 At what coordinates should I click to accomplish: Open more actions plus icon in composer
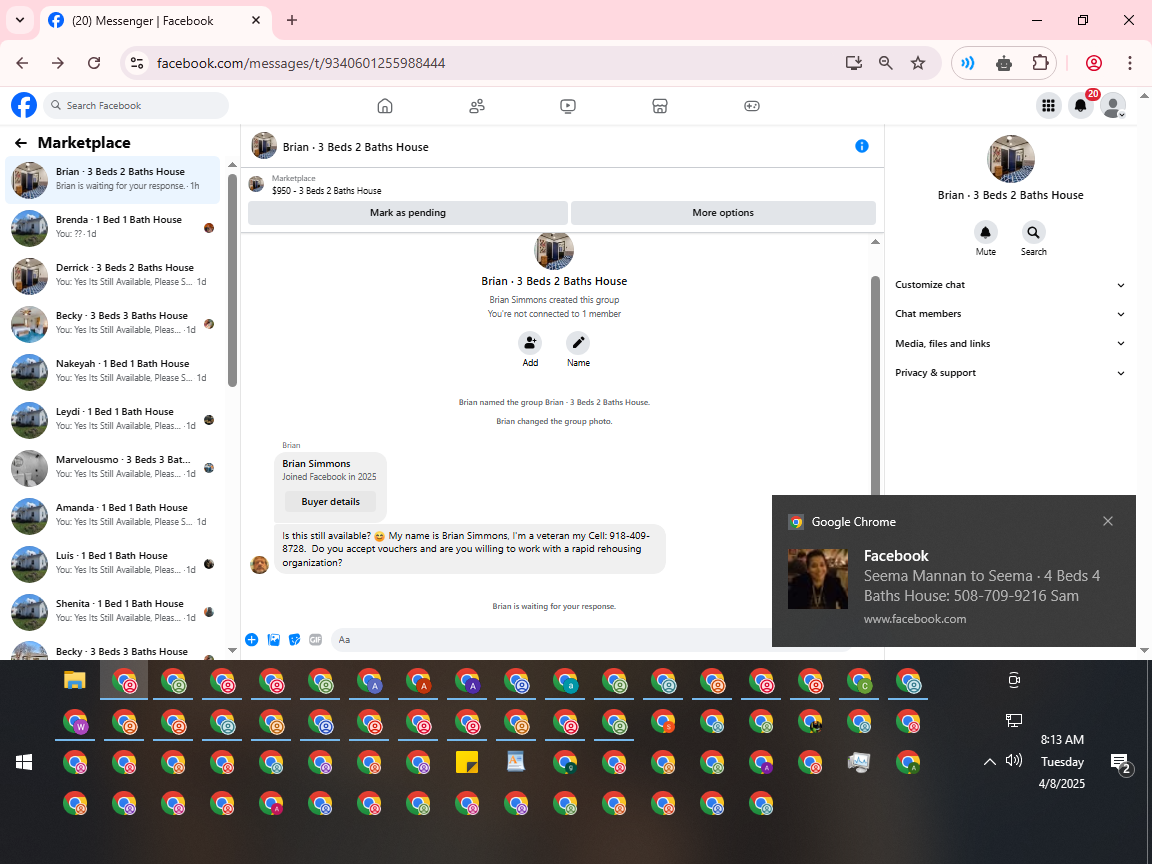click(251, 639)
